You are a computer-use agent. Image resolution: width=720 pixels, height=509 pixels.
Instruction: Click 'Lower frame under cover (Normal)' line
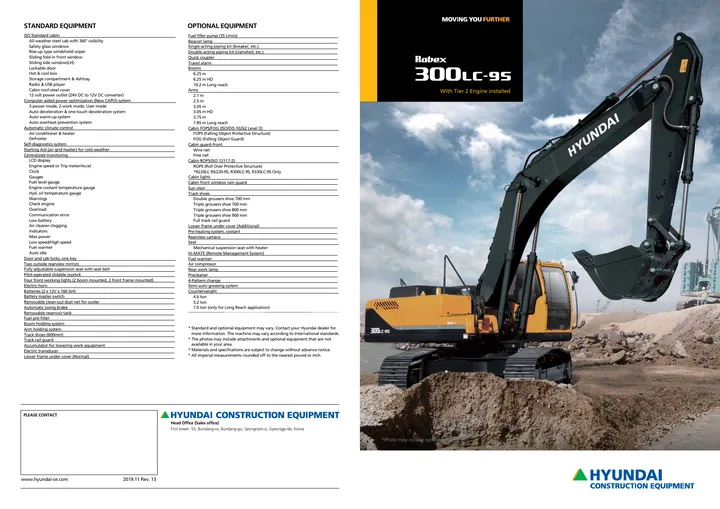56,356
